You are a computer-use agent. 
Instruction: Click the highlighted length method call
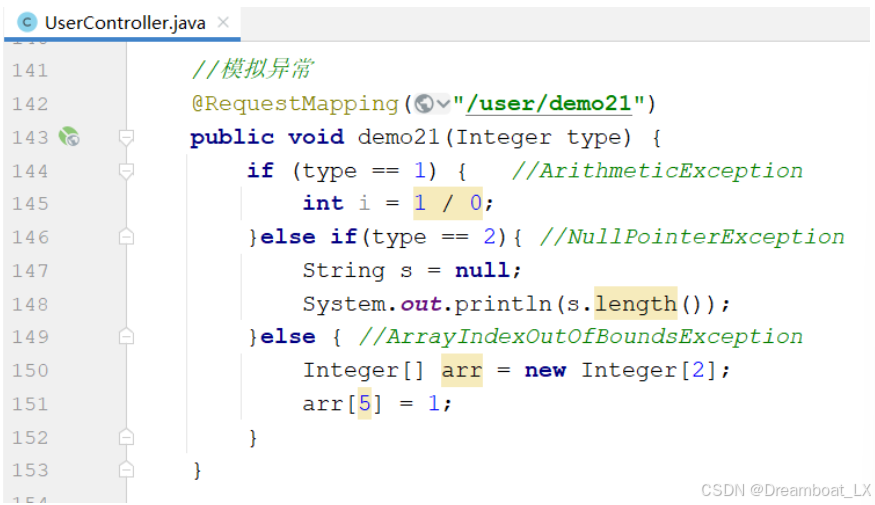tap(636, 304)
